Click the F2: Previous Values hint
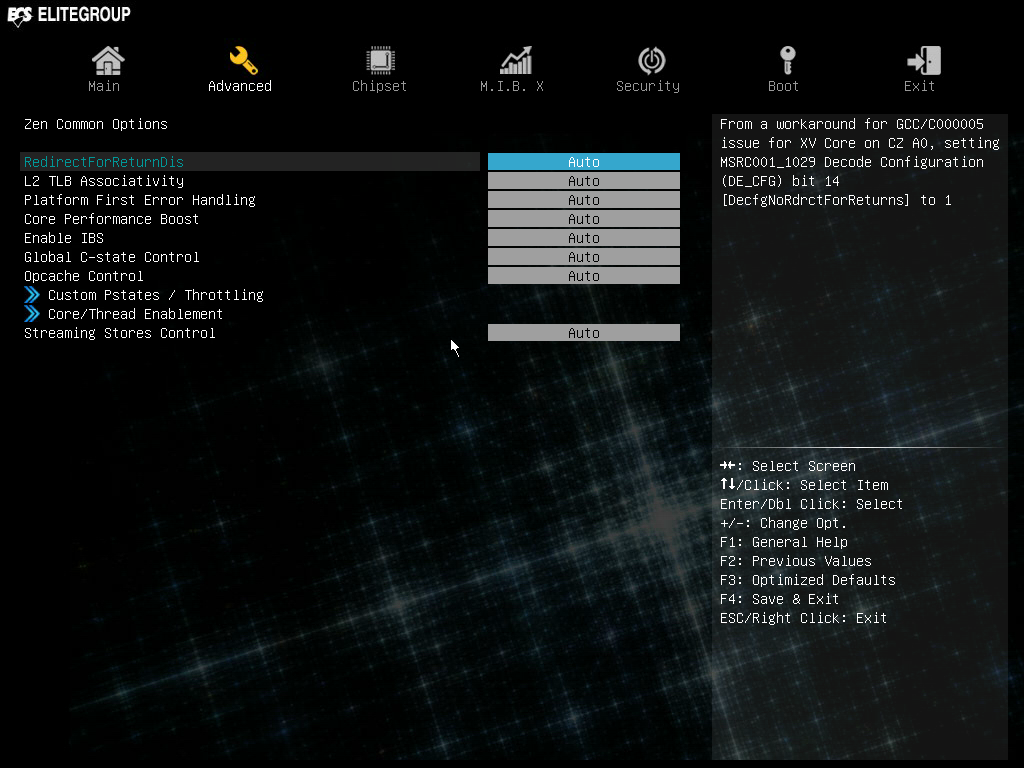1024x768 pixels. coord(795,561)
